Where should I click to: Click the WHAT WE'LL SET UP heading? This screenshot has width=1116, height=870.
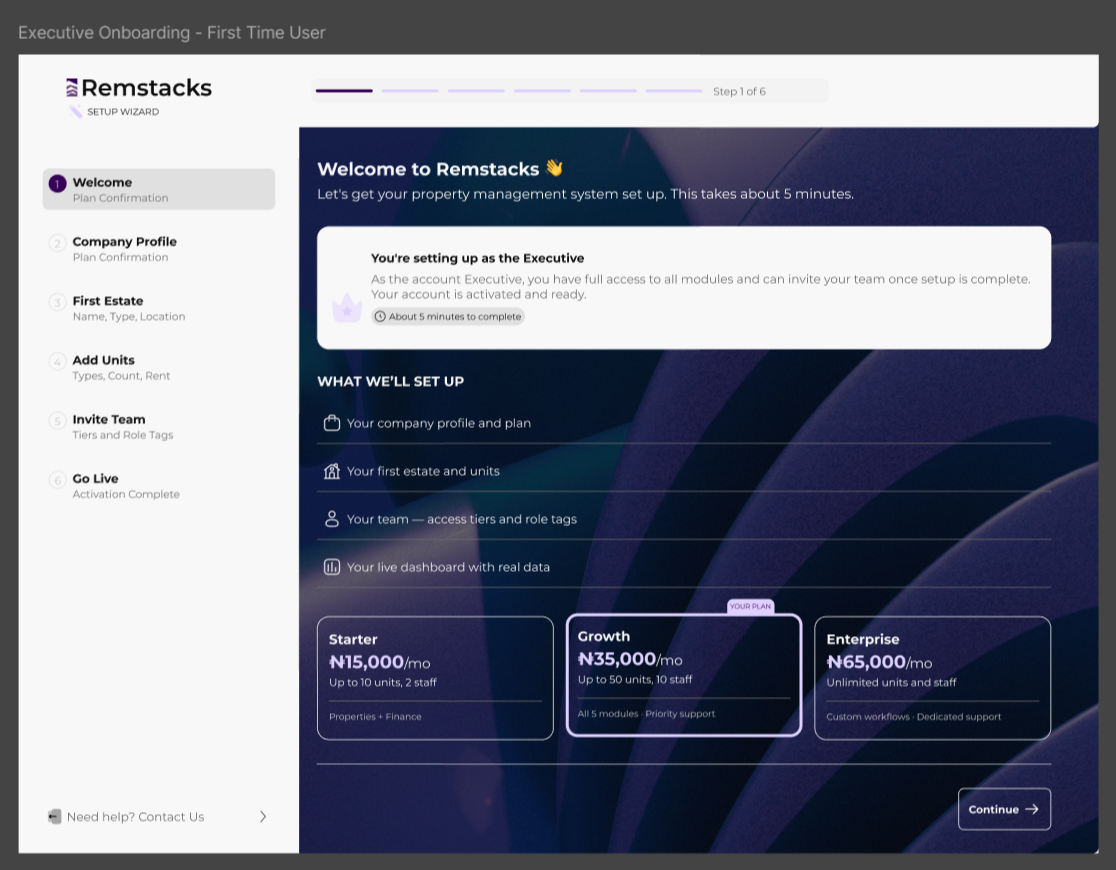[391, 382]
